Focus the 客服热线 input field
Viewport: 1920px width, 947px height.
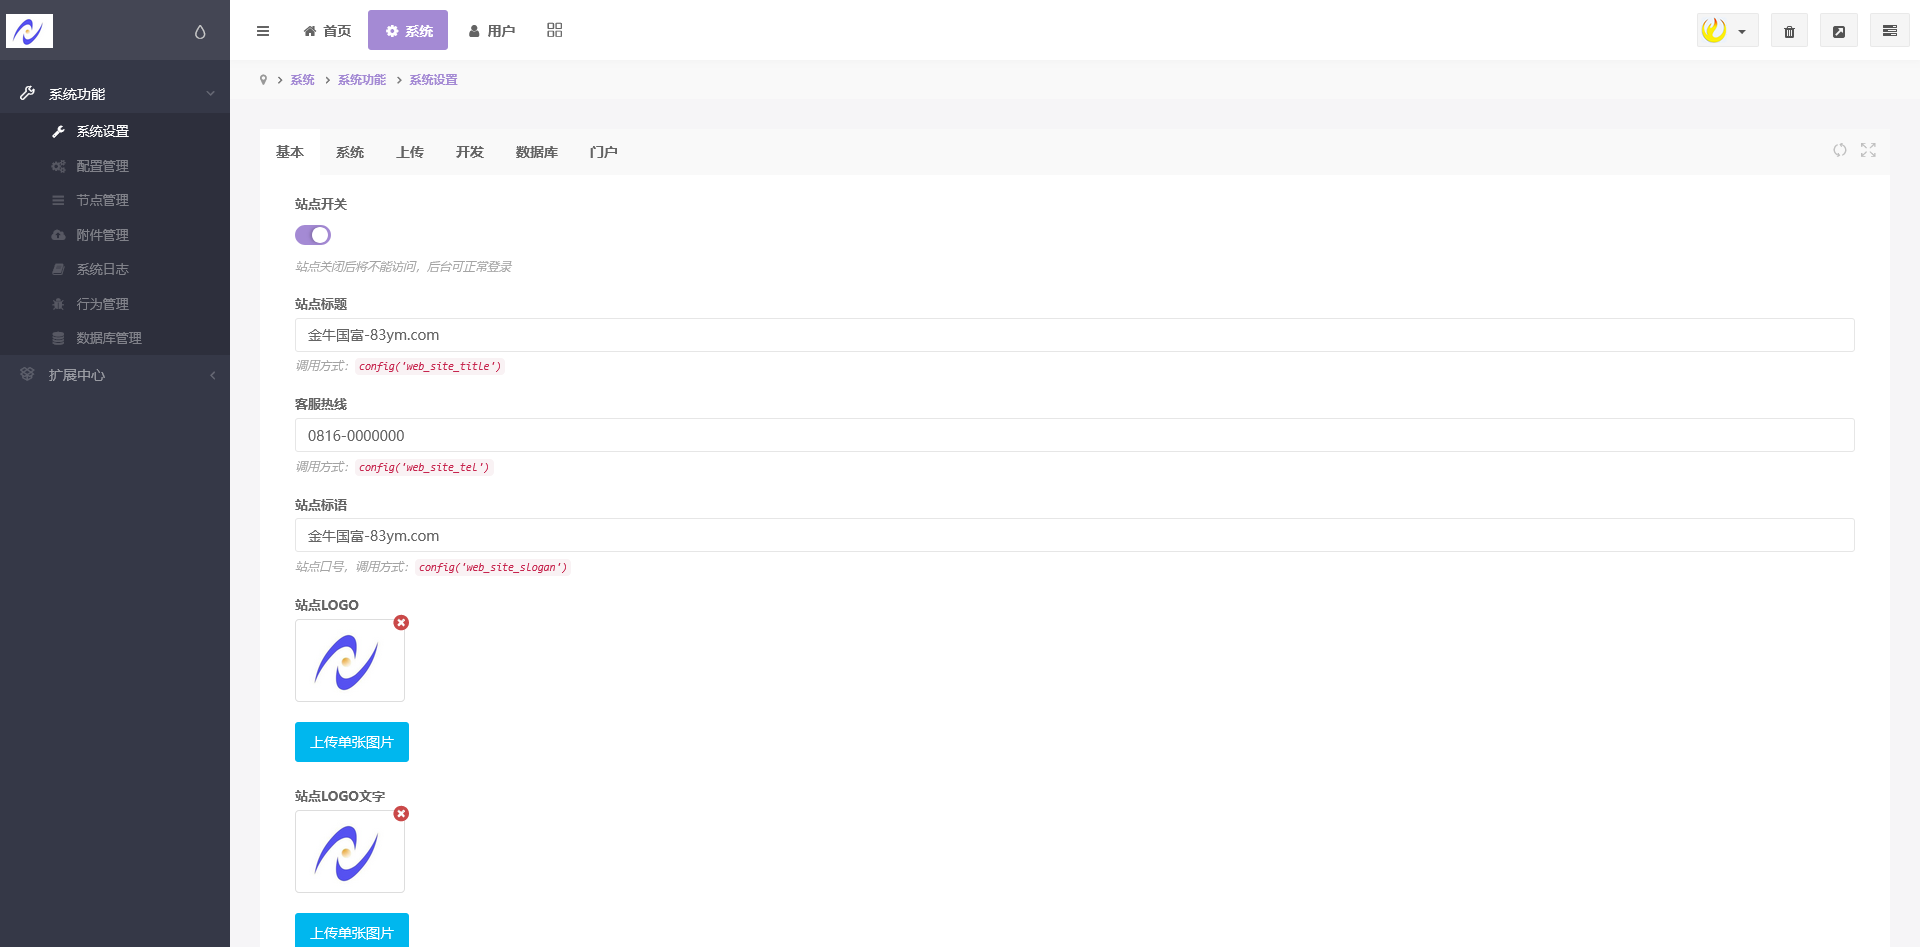click(x=1074, y=435)
